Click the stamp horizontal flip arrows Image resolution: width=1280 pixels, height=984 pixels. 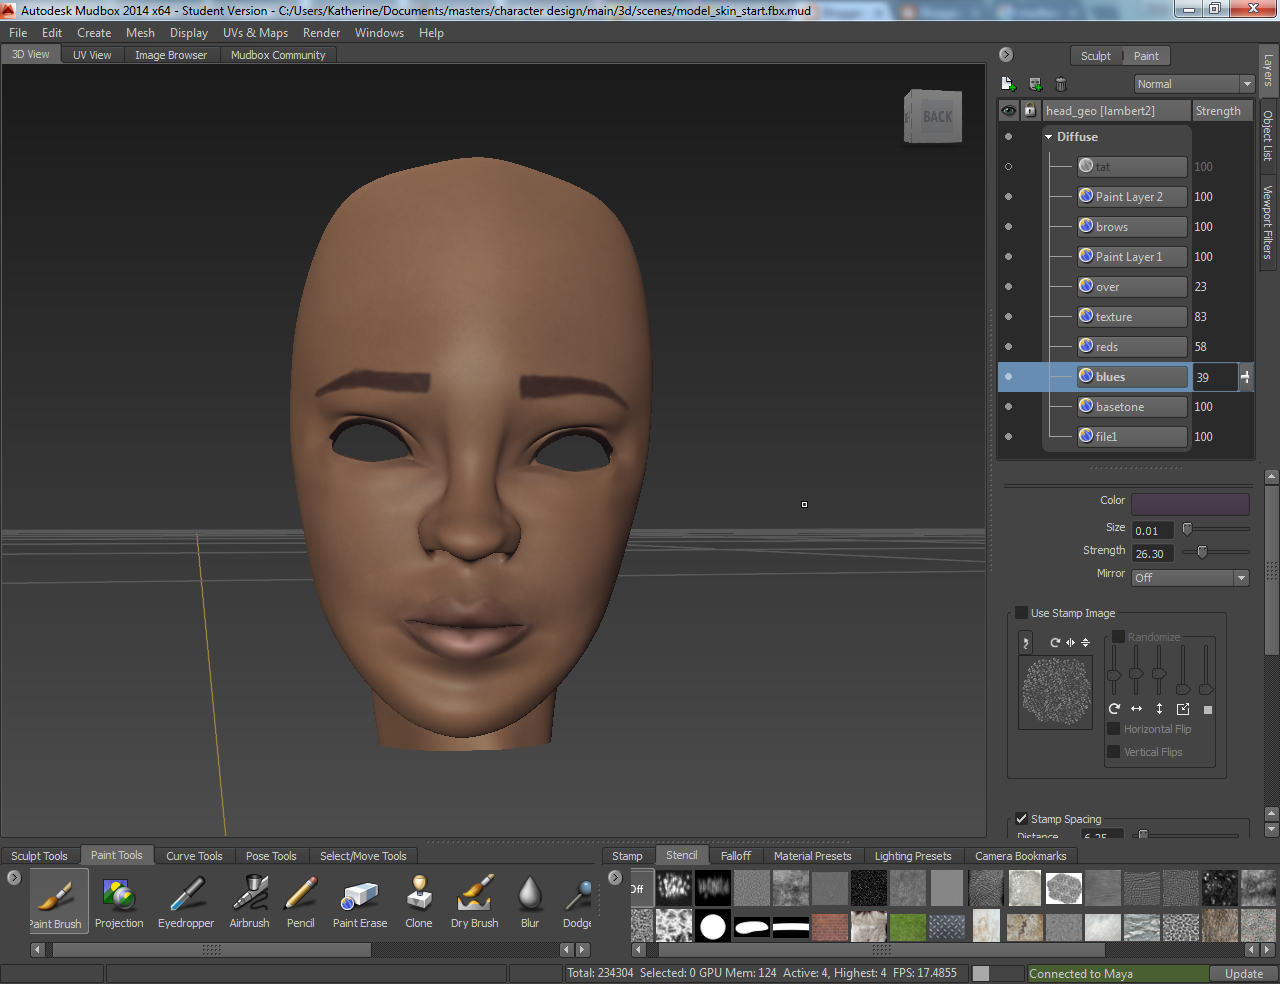1070,642
